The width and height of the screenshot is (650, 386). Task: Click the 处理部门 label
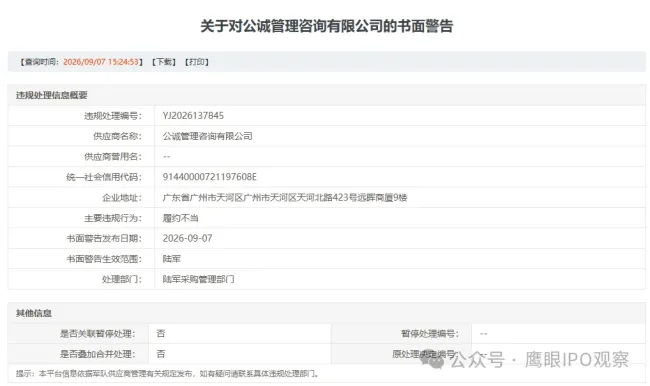[122, 279]
